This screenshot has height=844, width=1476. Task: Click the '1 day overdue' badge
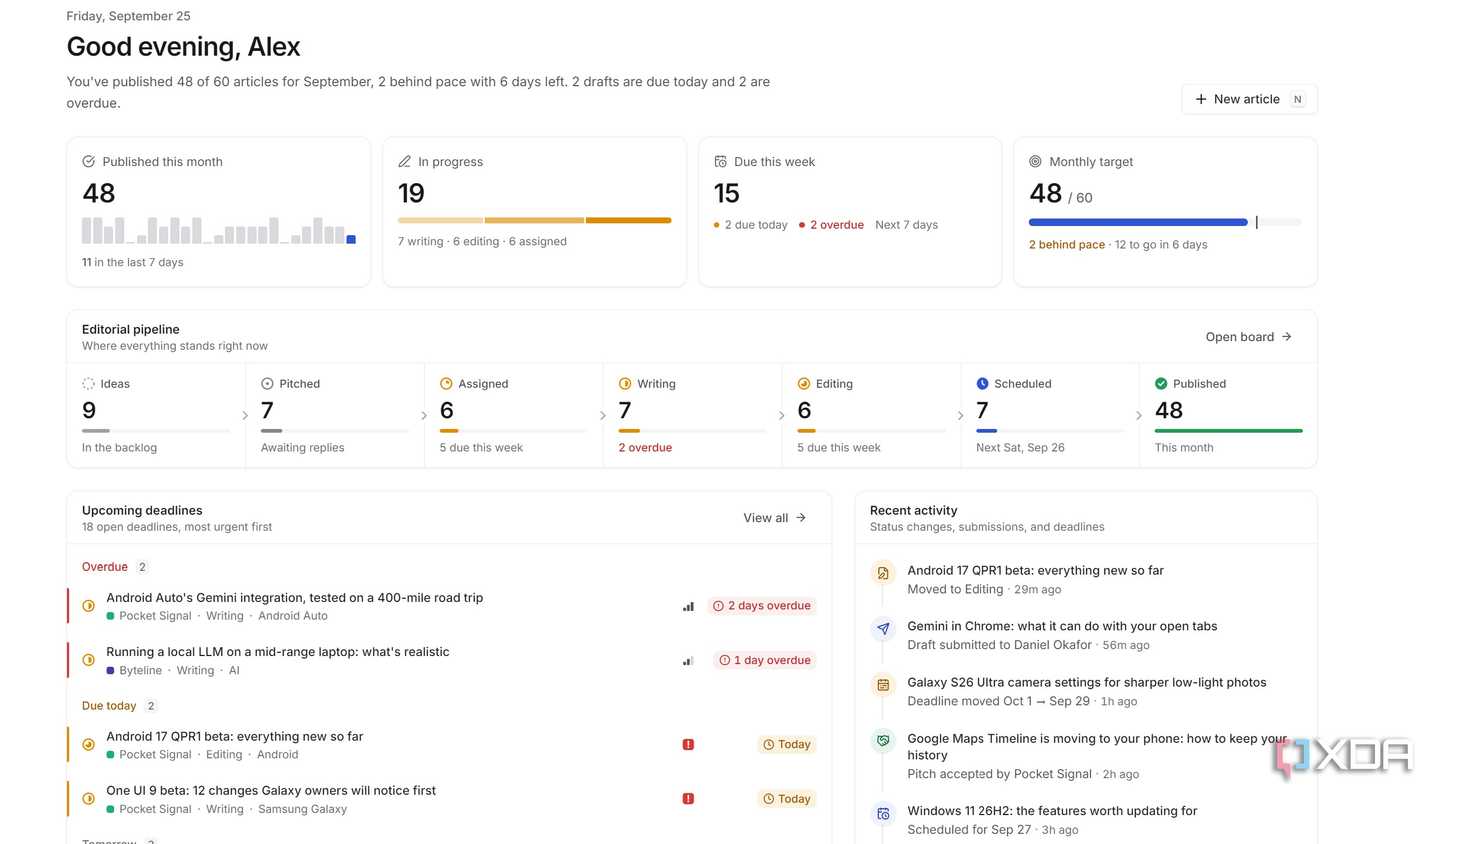(765, 660)
